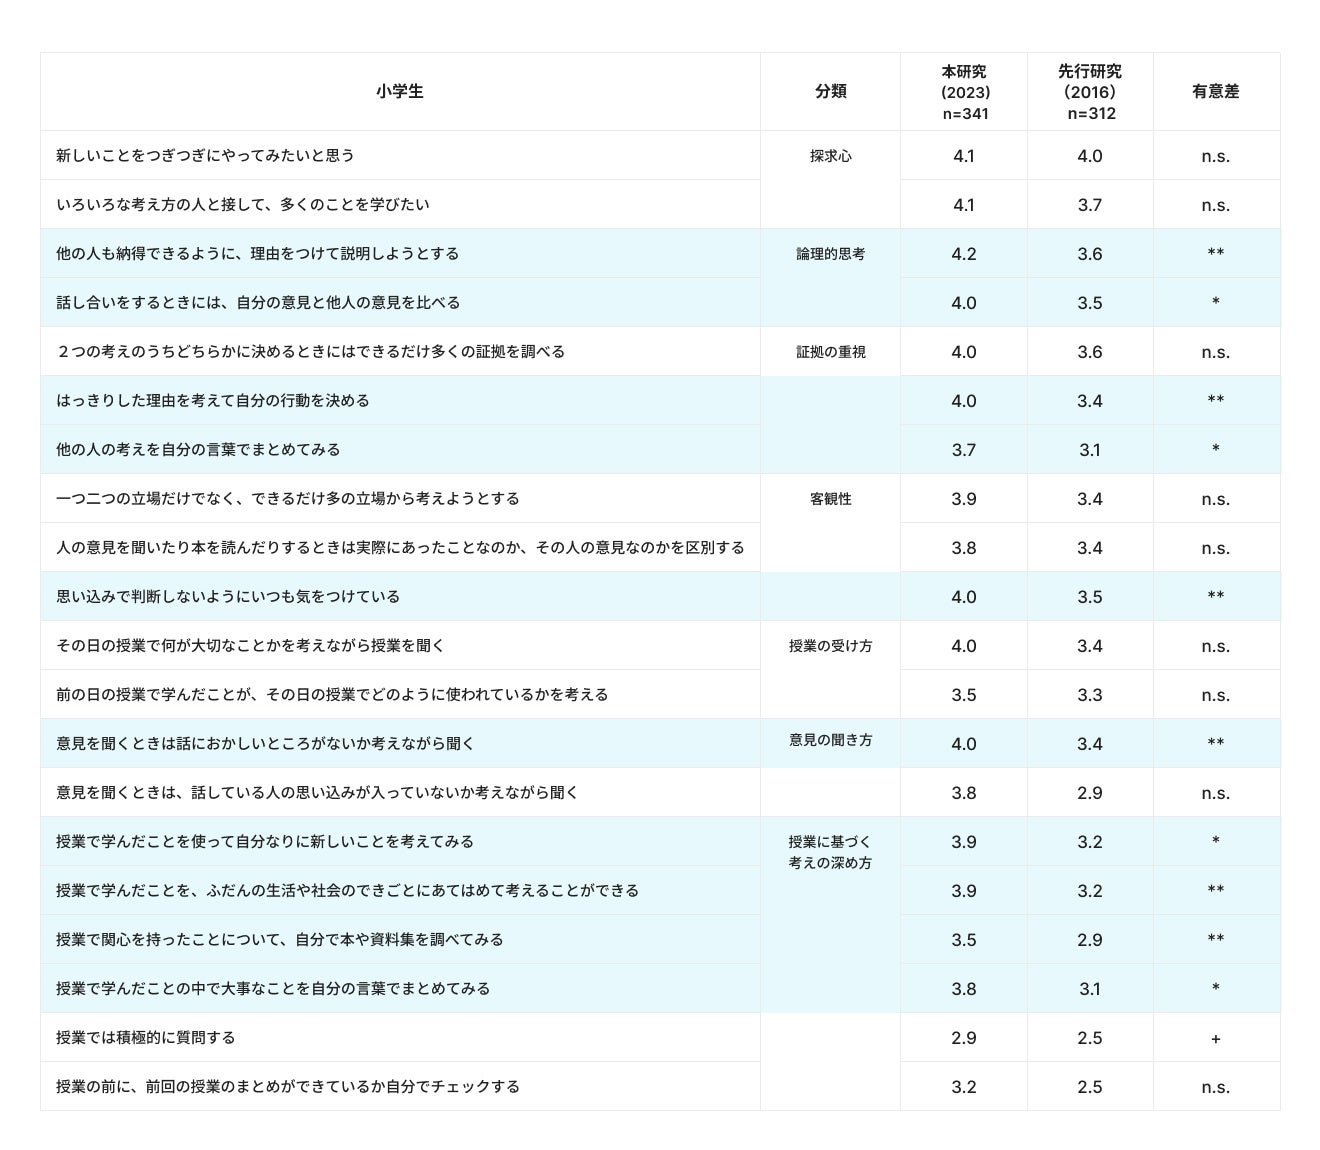This screenshot has width=1320, height=1150.
Task: Click row 意見を聞くときは、話している人の思い込みが…
Action: (660, 792)
